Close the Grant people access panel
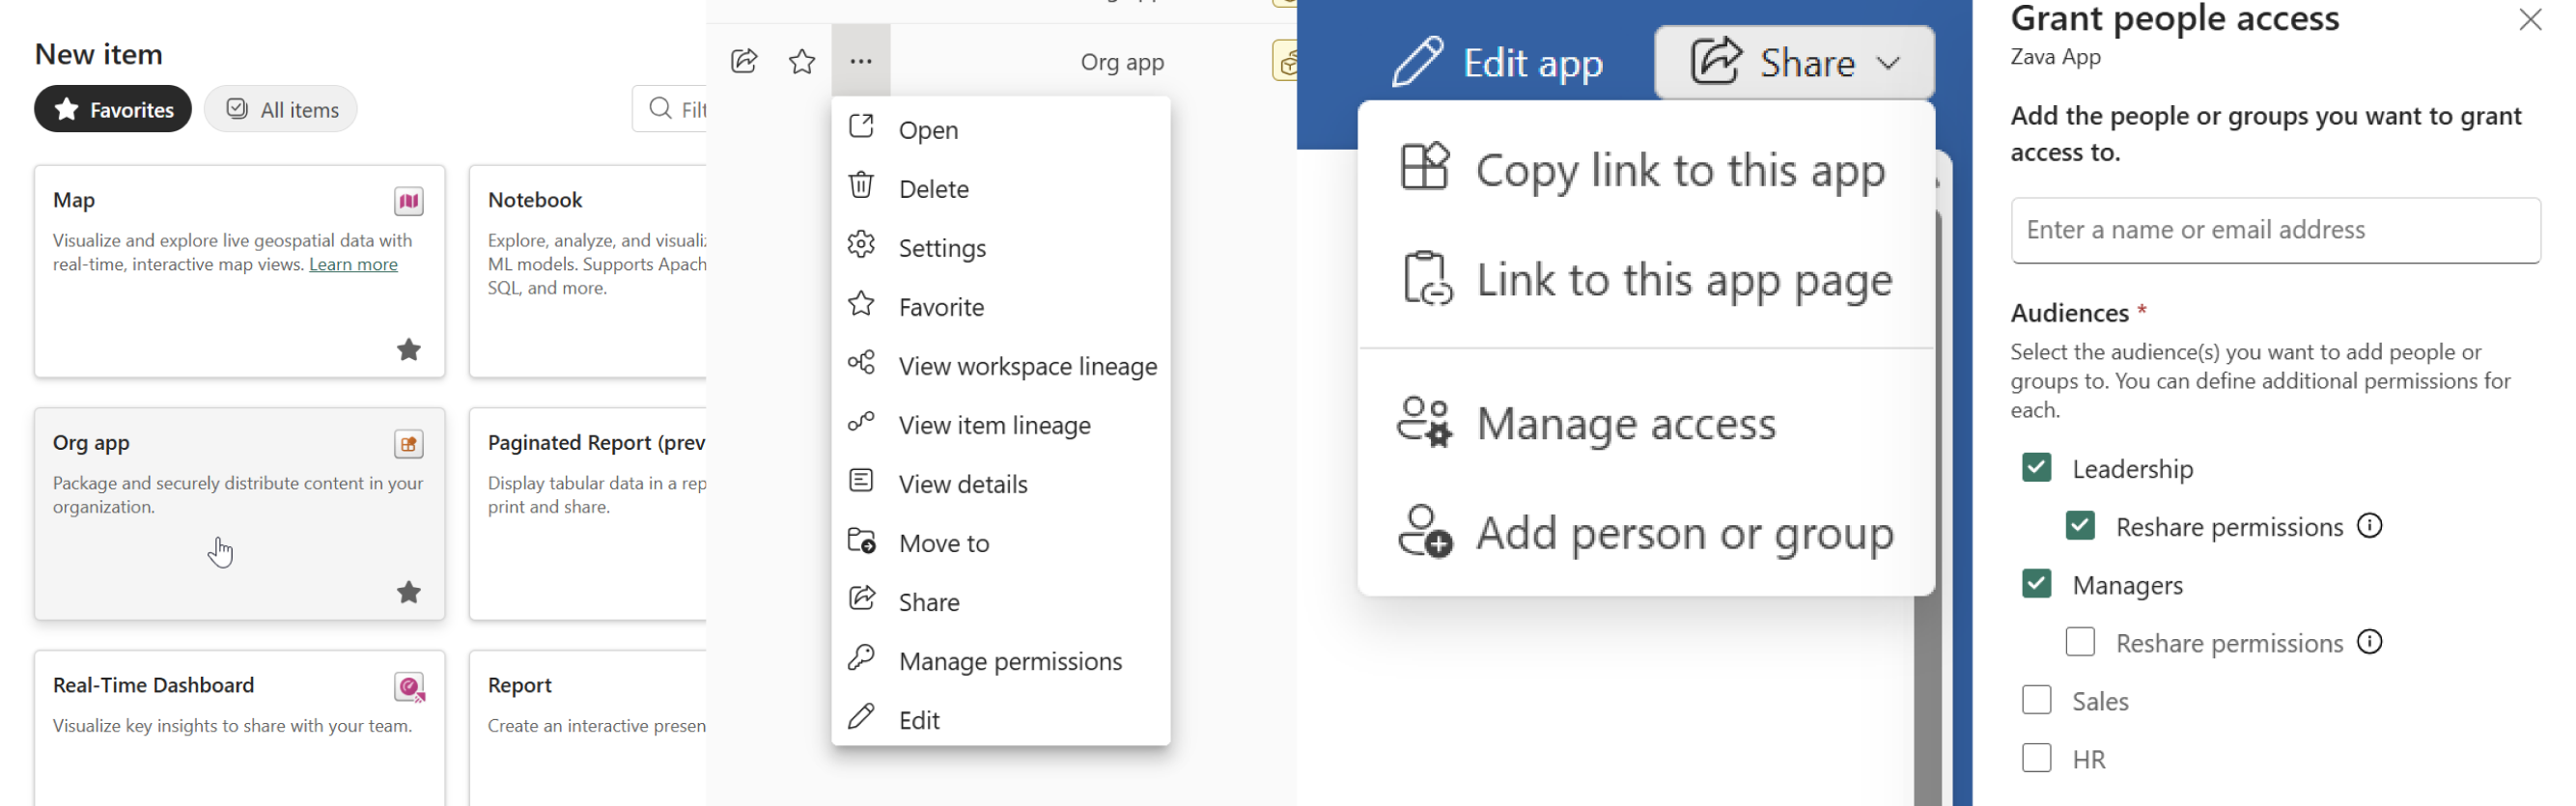2576x806 pixels. 2530,20
